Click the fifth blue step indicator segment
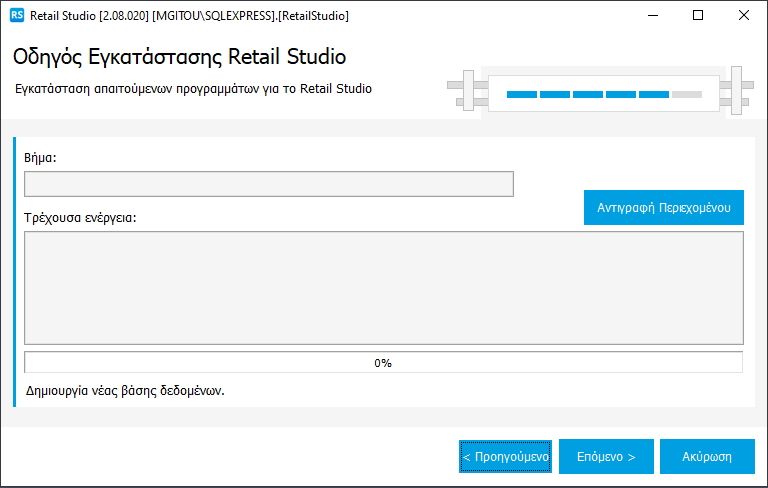 click(x=654, y=94)
